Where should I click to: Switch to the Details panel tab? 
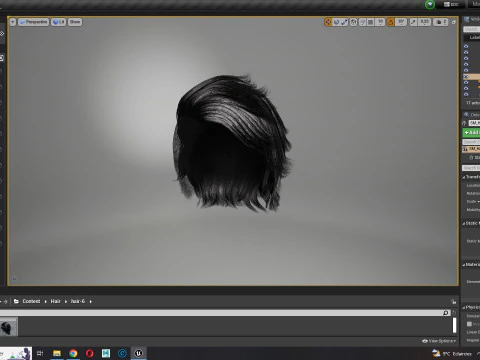click(x=472, y=115)
